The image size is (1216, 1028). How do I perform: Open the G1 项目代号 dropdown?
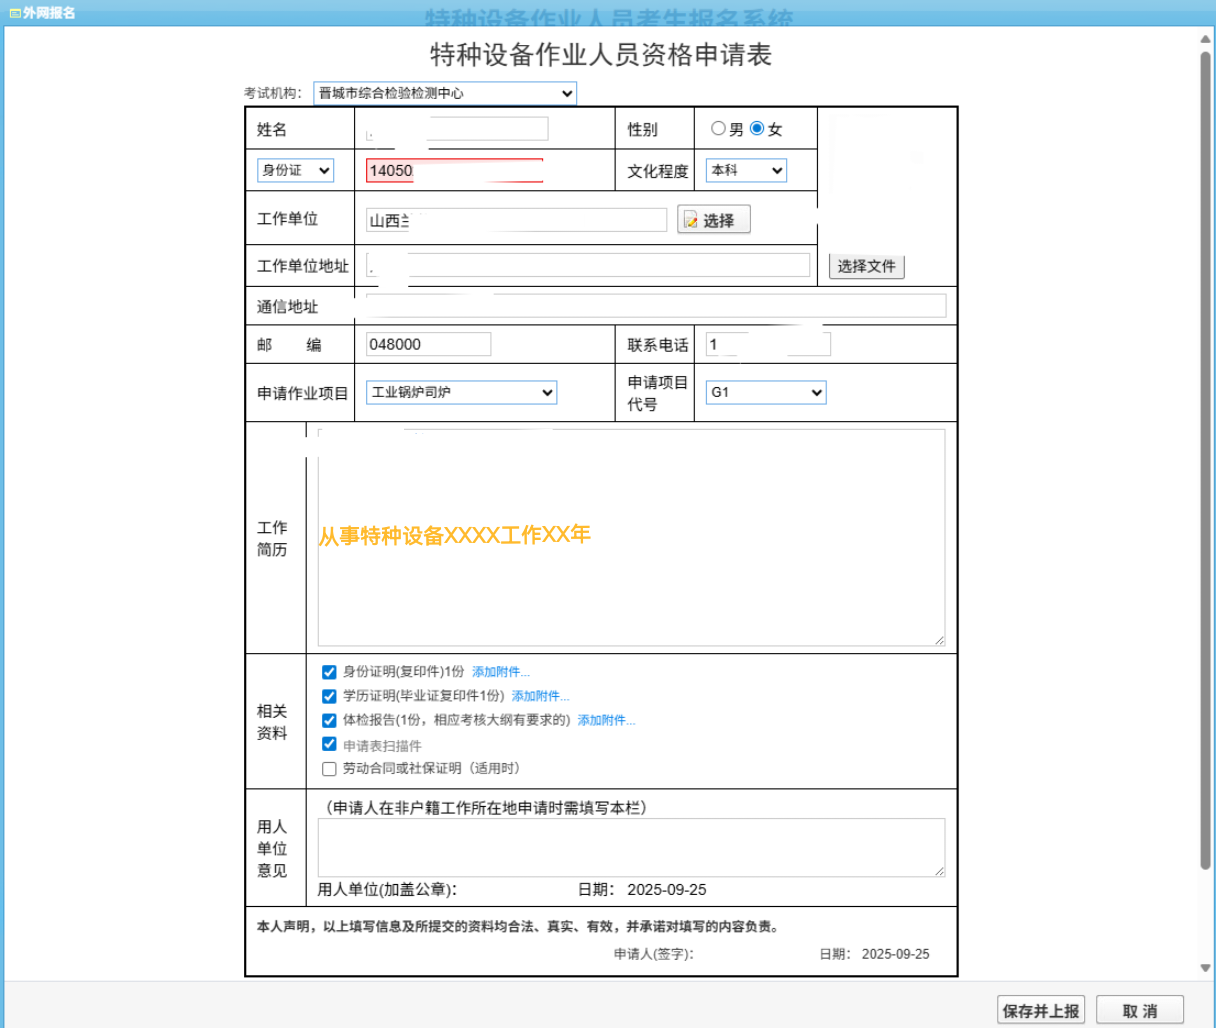click(766, 393)
